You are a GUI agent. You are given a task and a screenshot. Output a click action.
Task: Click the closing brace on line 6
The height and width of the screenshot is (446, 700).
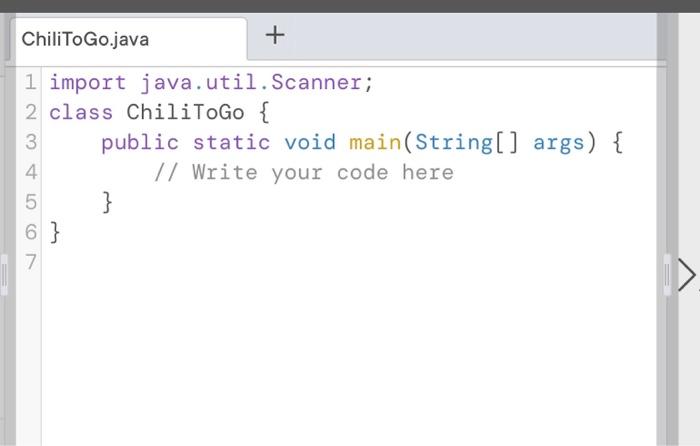point(55,233)
